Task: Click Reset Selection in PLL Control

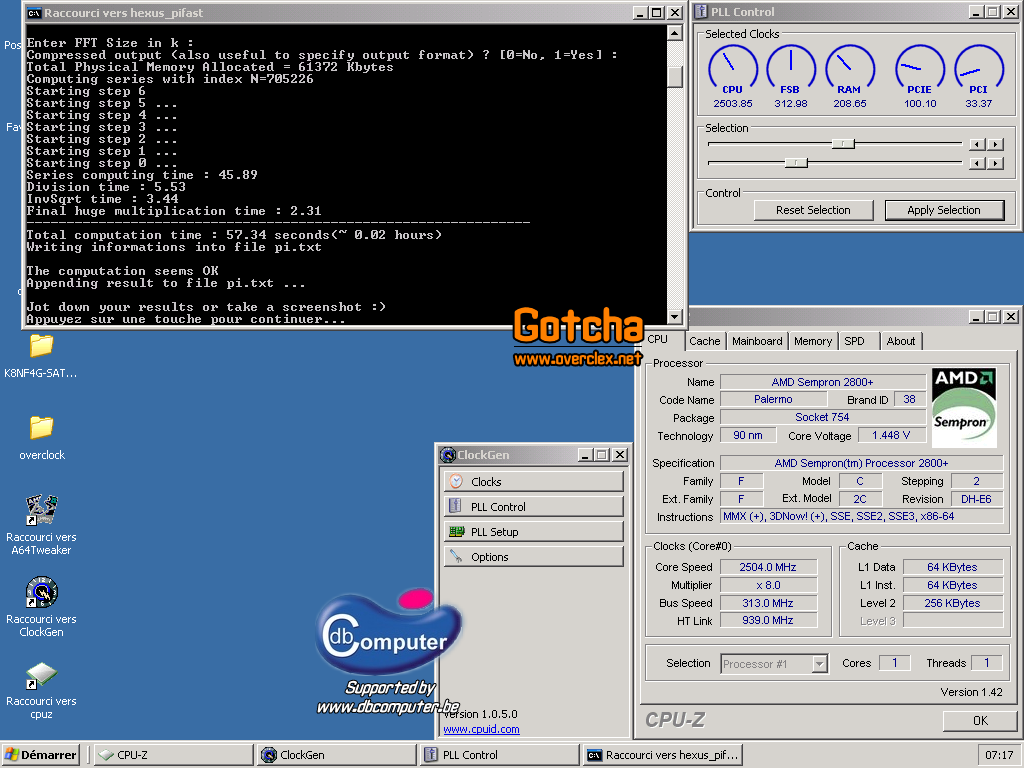Action: pyautogui.click(x=813, y=210)
